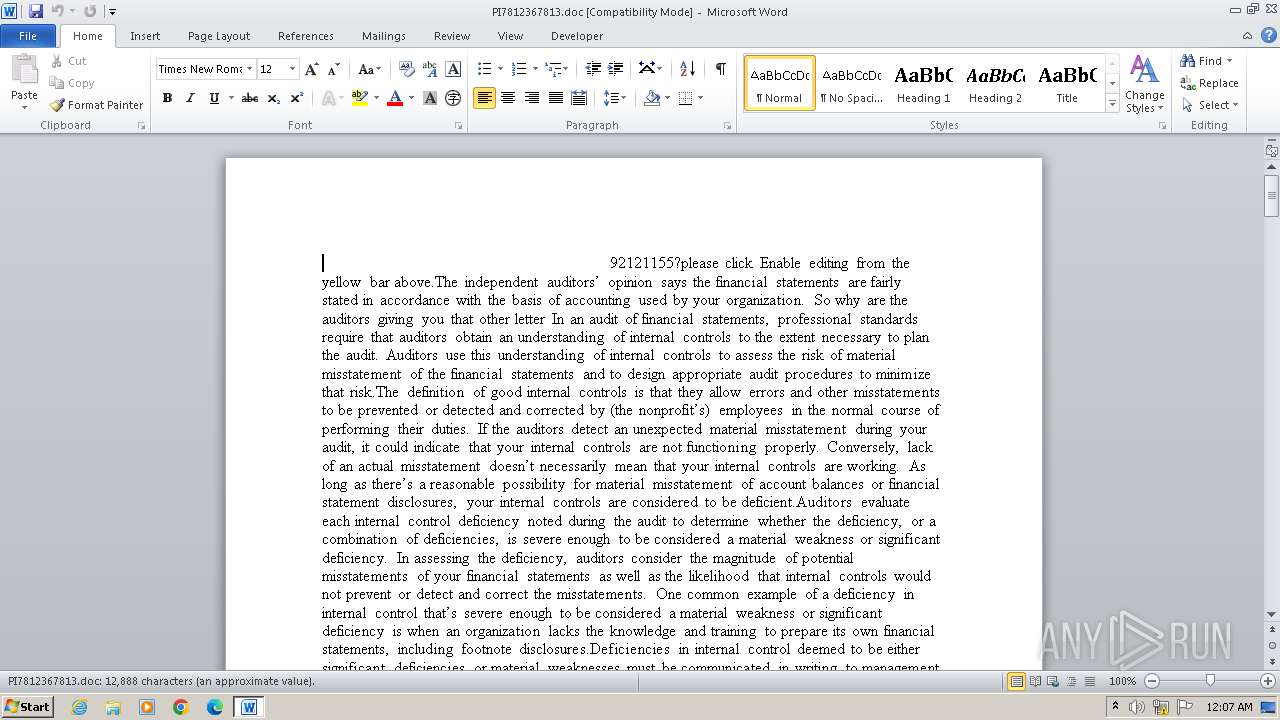1280x720 pixels.
Task: Adjust the zoom slider handle
Action: coord(1210,680)
